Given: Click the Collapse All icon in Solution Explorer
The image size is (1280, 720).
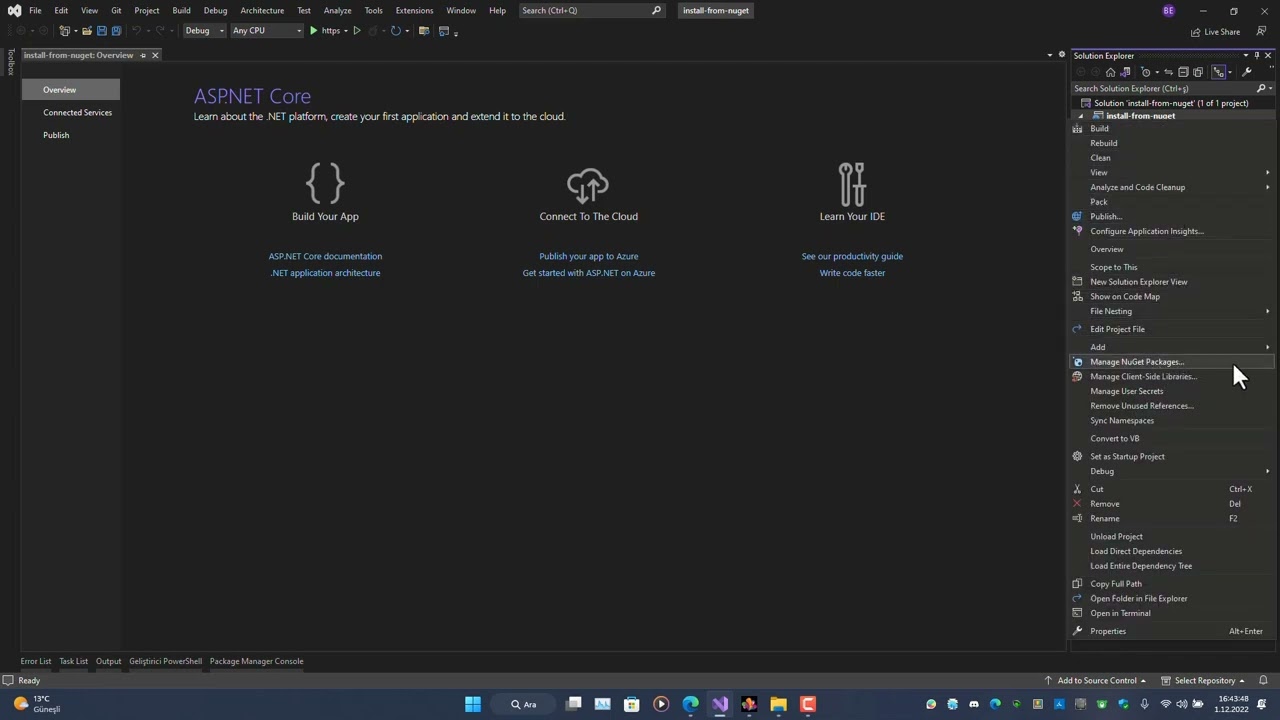Looking at the screenshot, I should tap(1183, 72).
